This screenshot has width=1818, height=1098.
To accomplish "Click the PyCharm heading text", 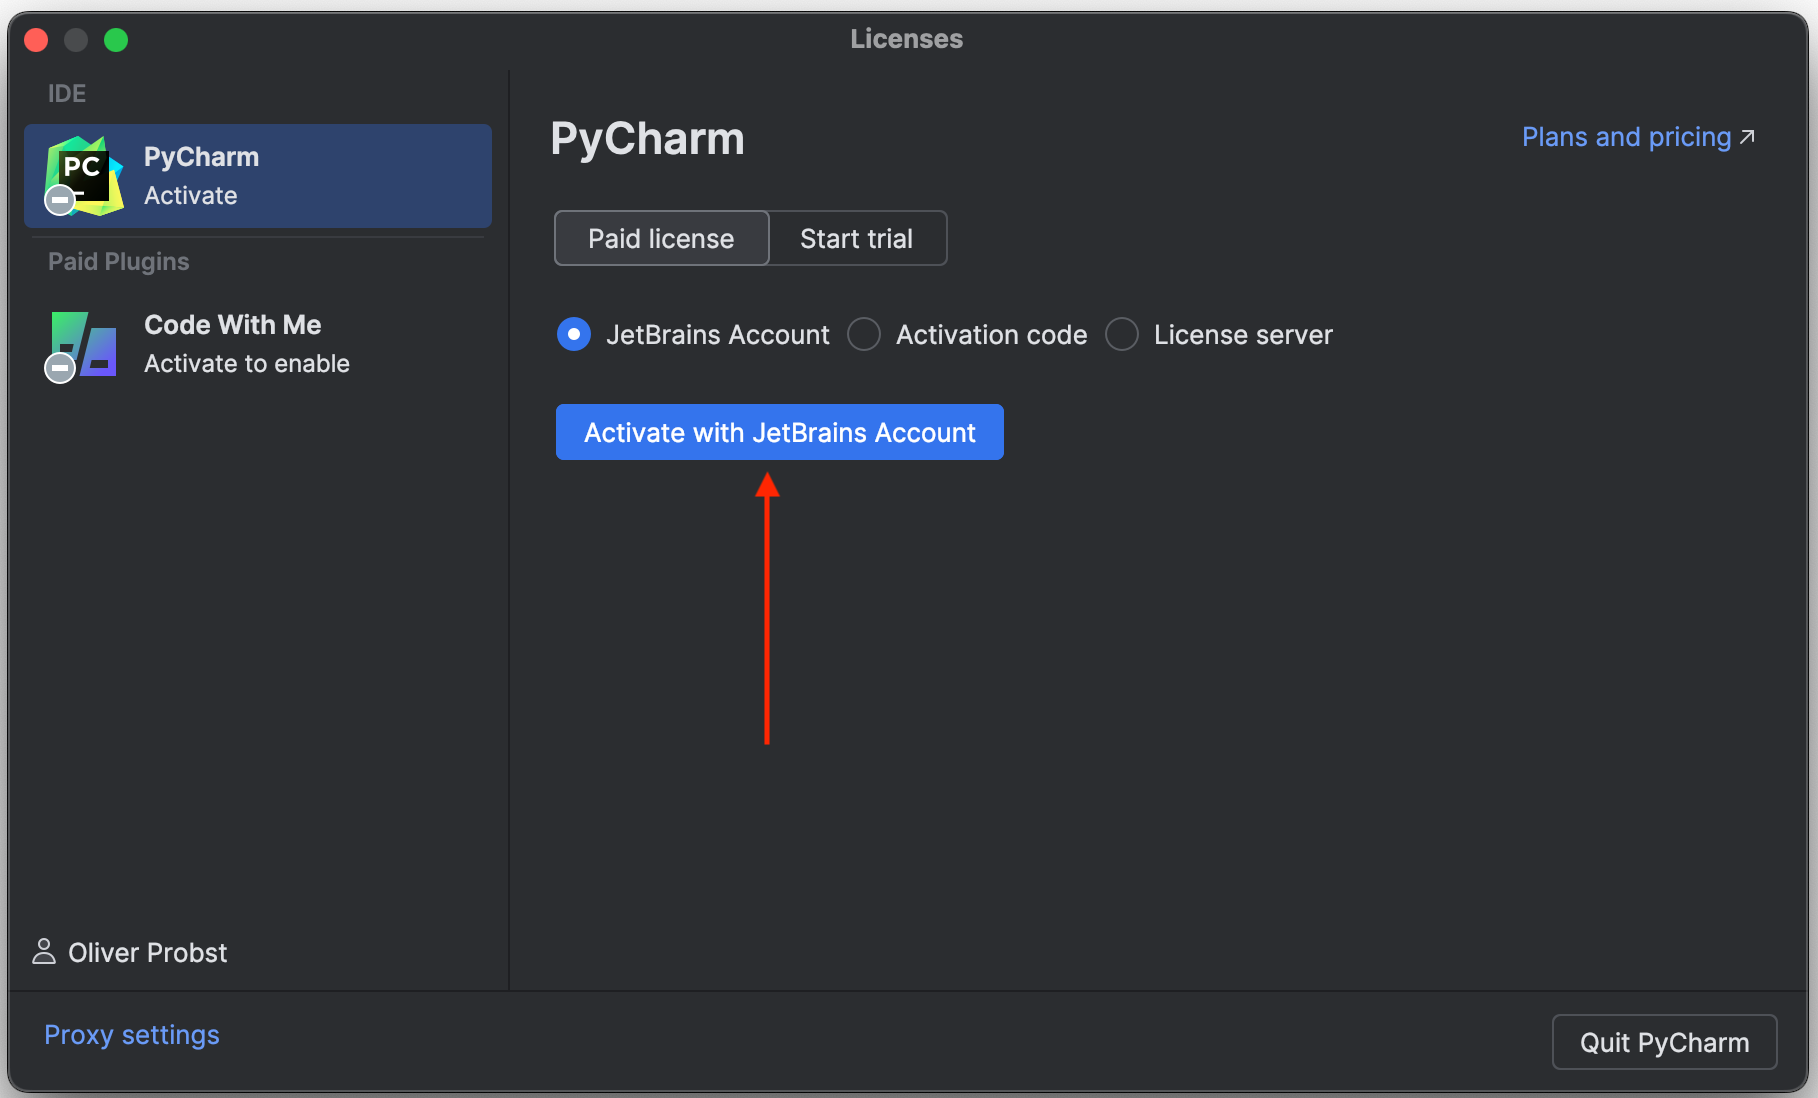I will [648, 139].
